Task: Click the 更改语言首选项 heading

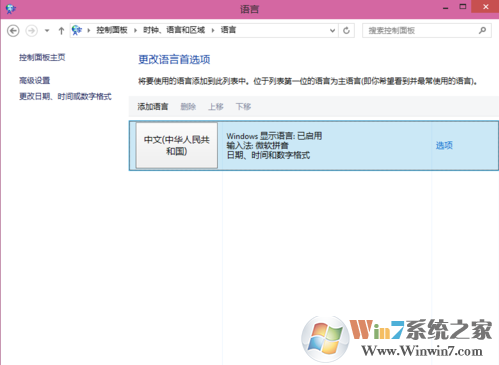Action: pyautogui.click(x=174, y=60)
